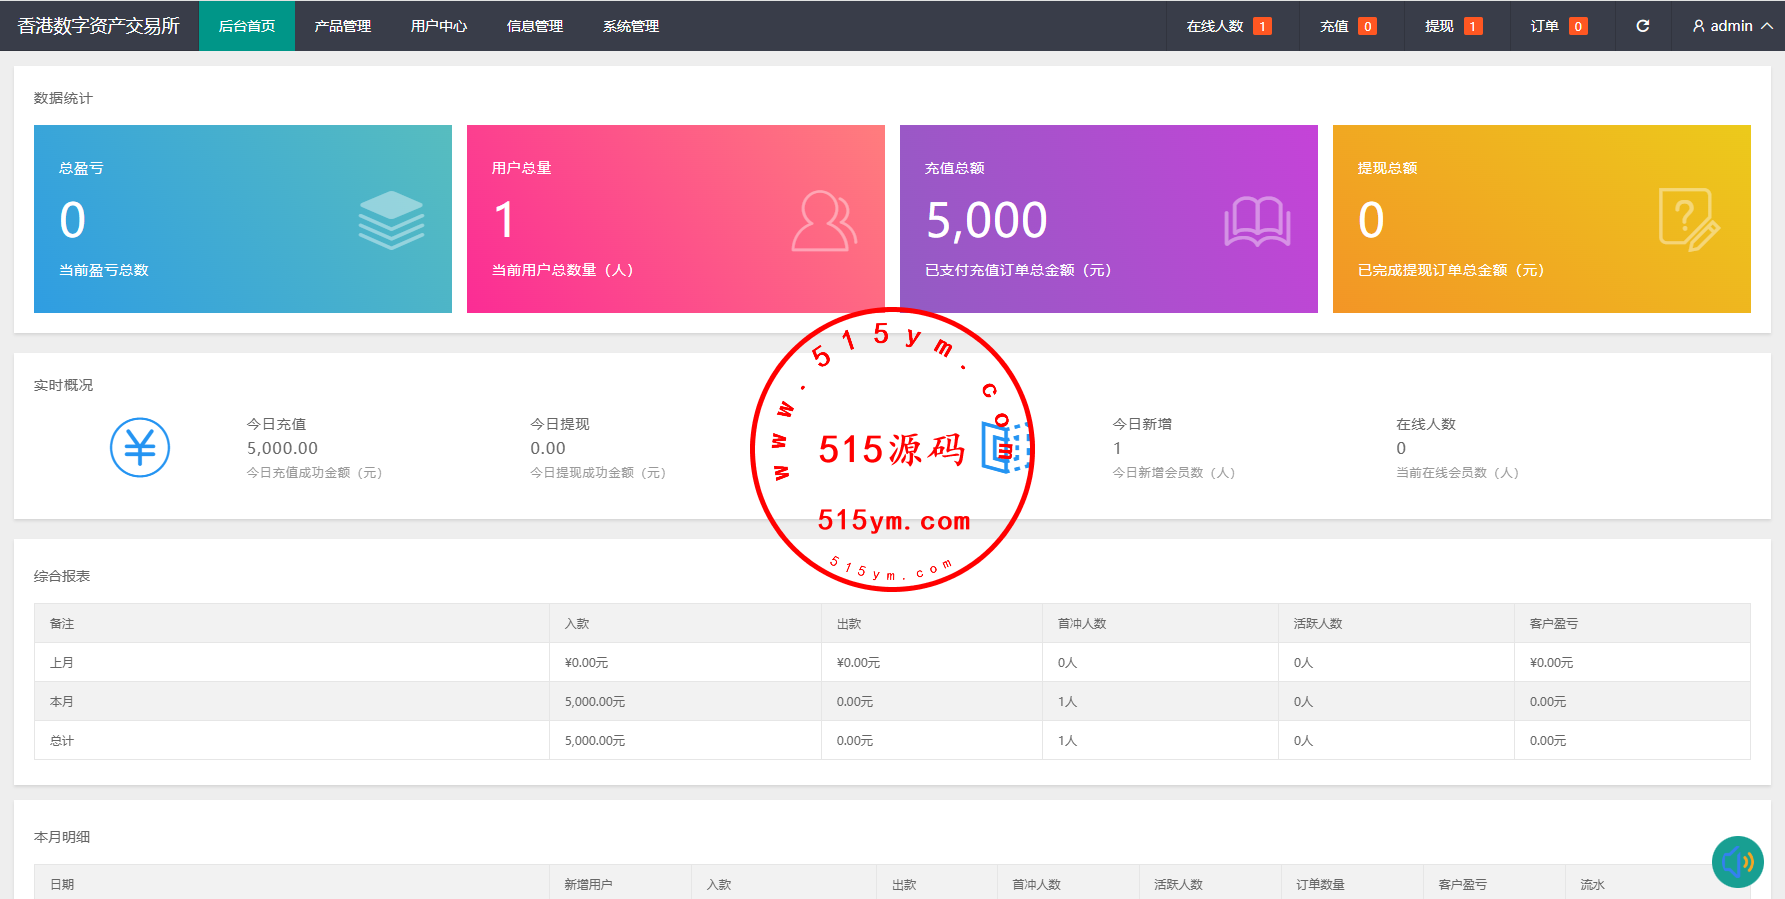Click the yen currency circle icon
The width and height of the screenshot is (1785, 899).
(140, 447)
